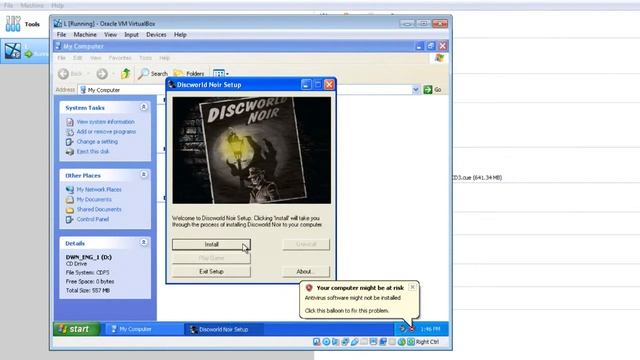
Task: Expand the Address bar dropdown arrow
Action: pyautogui.click(x=416, y=89)
